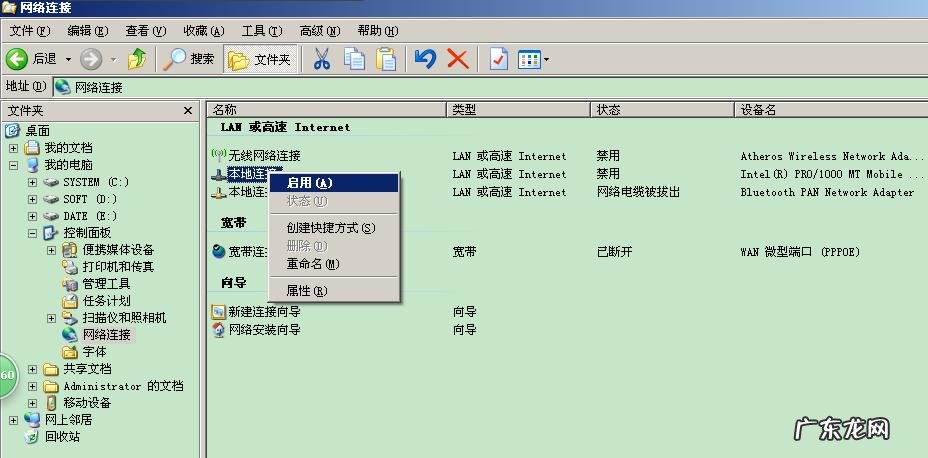The image size is (928, 458).
Task: Click the Cut scissors toolbar icon
Action: [x=321, y=59]
